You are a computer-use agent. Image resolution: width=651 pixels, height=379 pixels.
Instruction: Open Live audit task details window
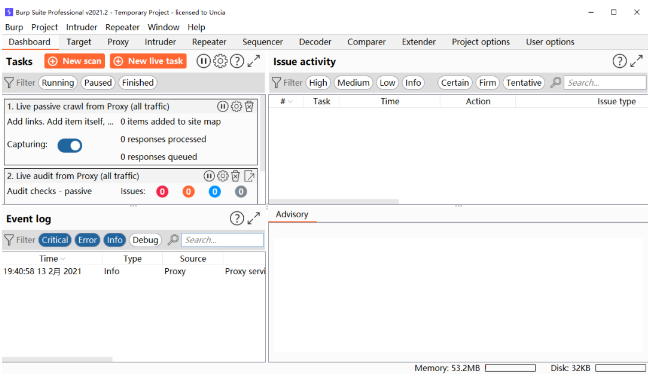click(250, 176)
